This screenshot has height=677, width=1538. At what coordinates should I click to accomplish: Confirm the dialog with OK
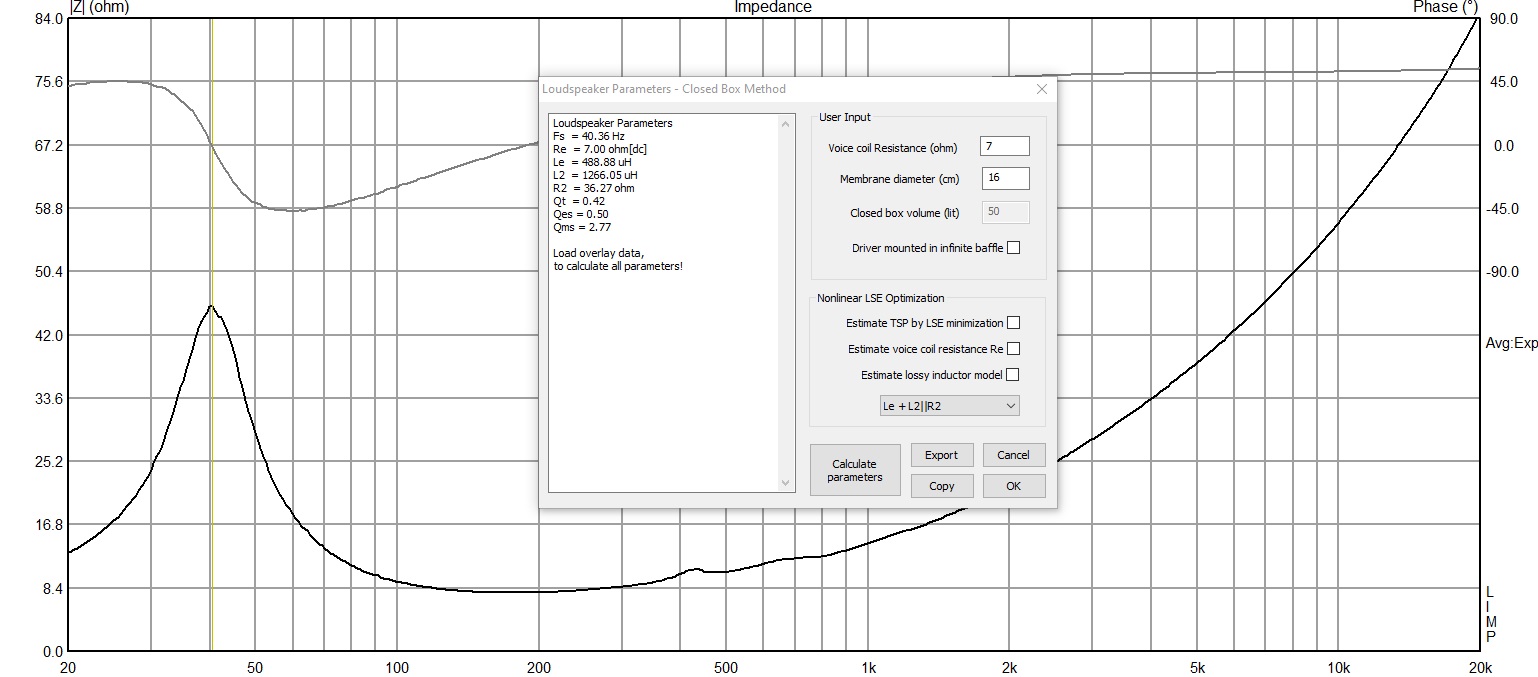(1013, 486)
